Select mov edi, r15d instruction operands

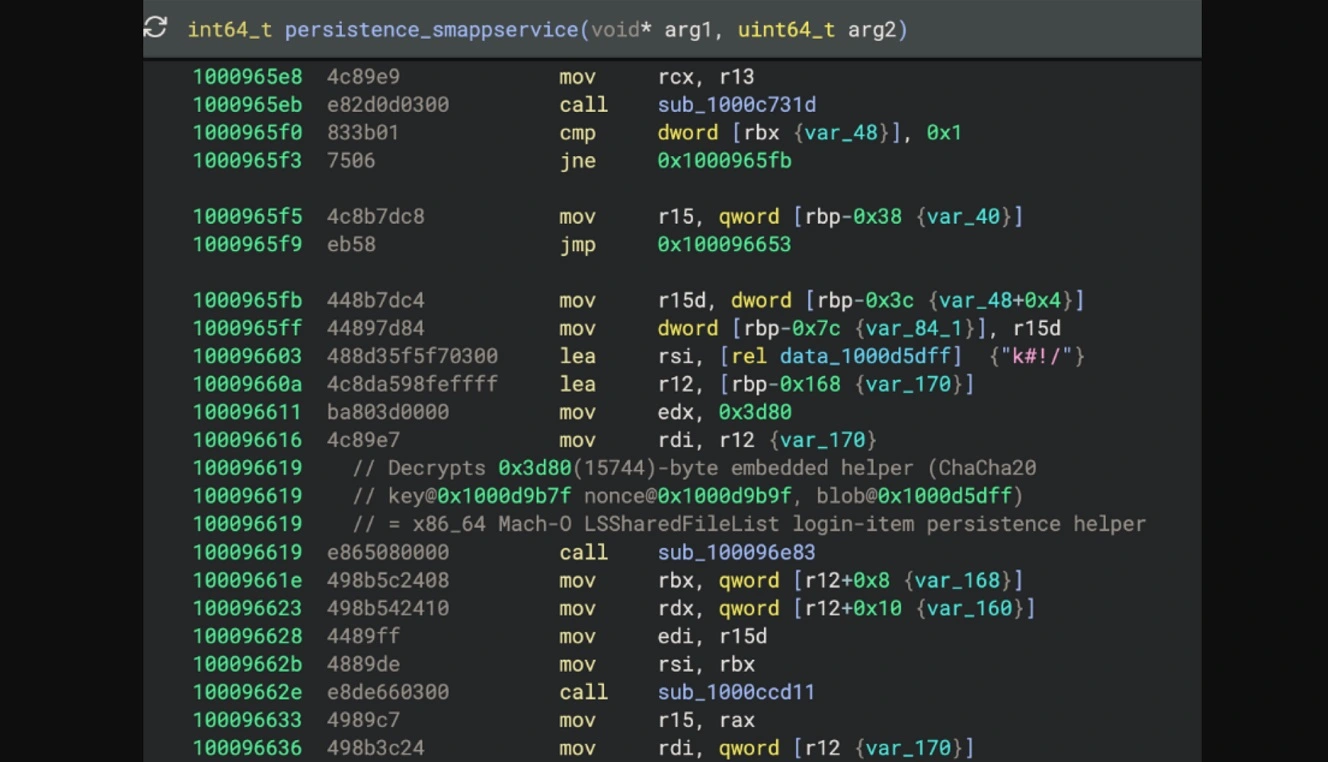coord(712,637)
